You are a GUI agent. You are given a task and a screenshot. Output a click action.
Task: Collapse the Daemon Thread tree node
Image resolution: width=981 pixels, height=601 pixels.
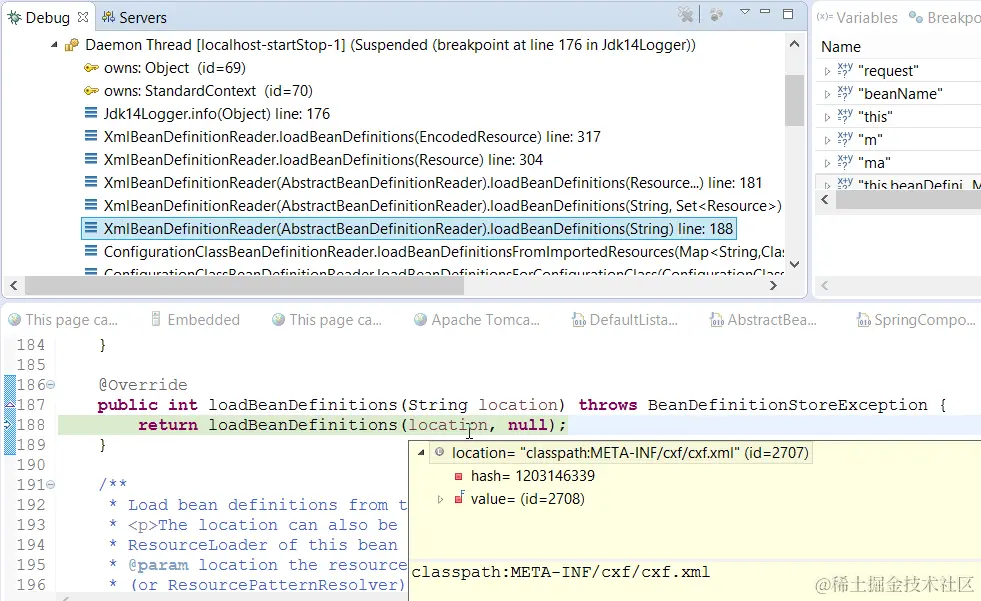click(x=54, y=45)
